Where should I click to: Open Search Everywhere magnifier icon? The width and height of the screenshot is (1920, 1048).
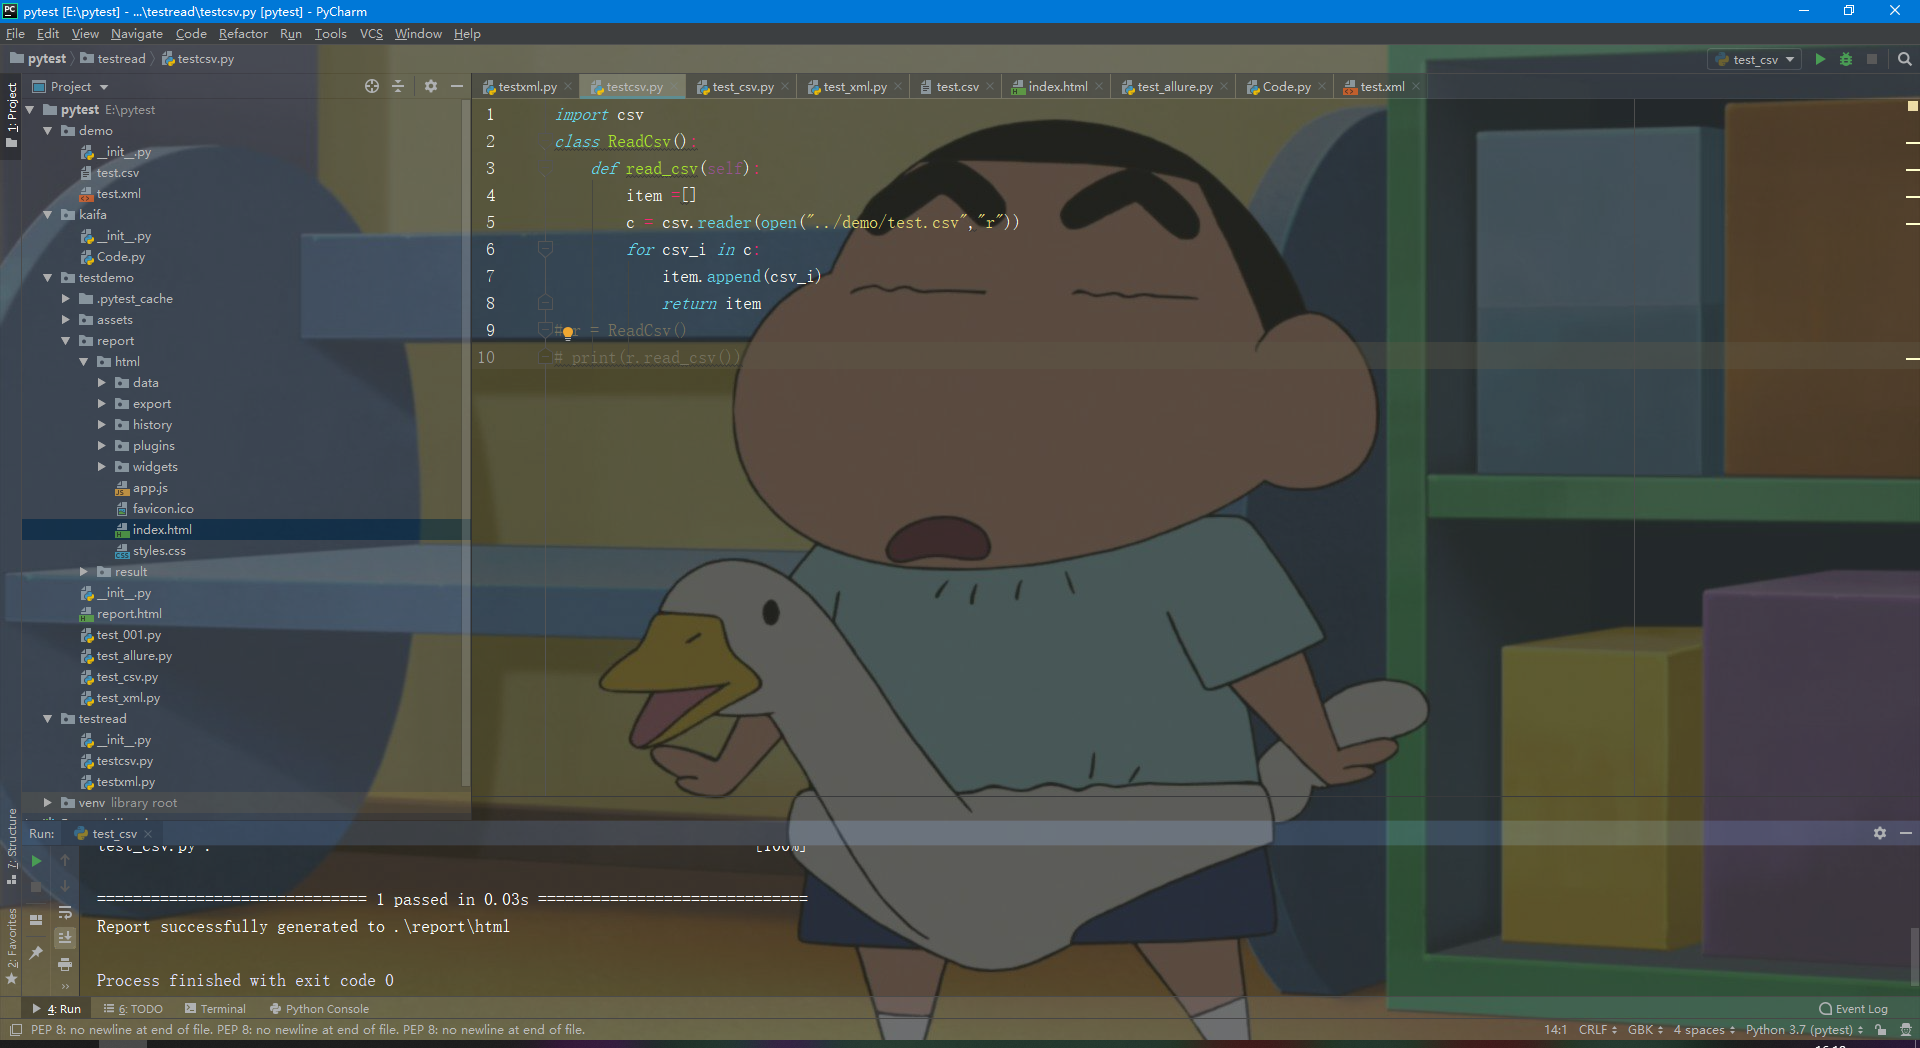(x=1905, y=59)
